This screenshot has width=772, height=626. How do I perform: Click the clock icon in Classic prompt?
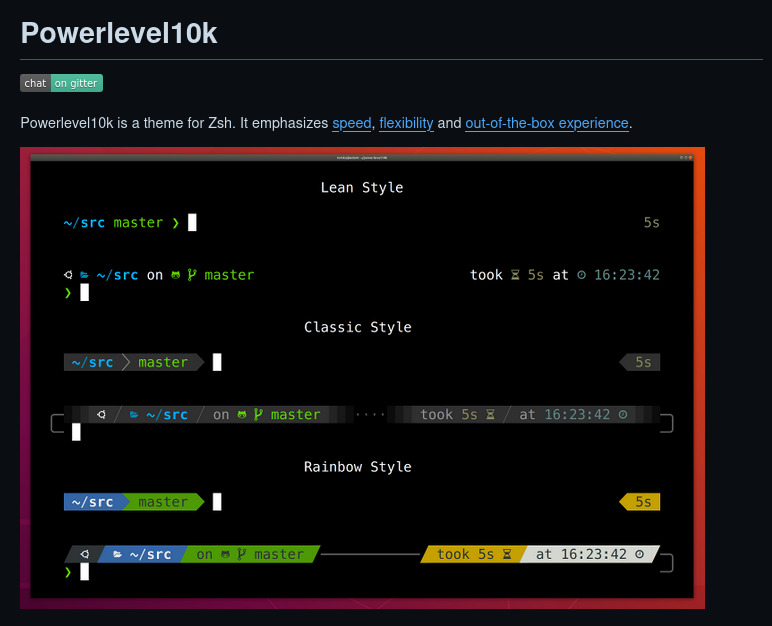point(623,415)
